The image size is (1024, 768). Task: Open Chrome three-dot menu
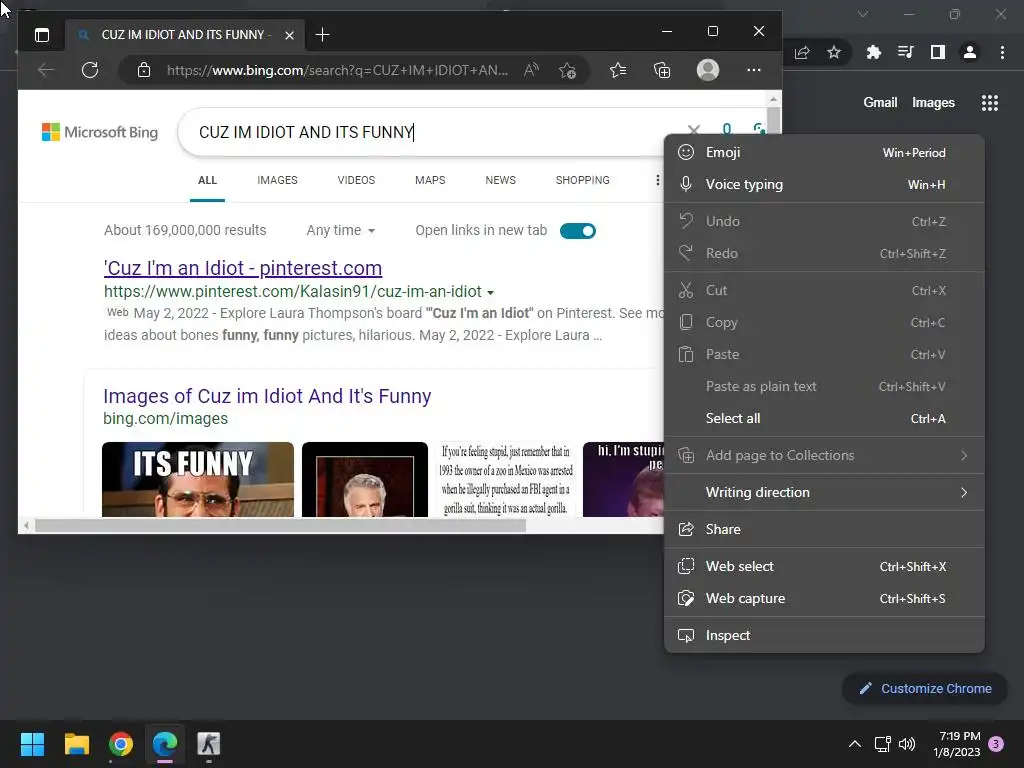(x=1002, y=52)
